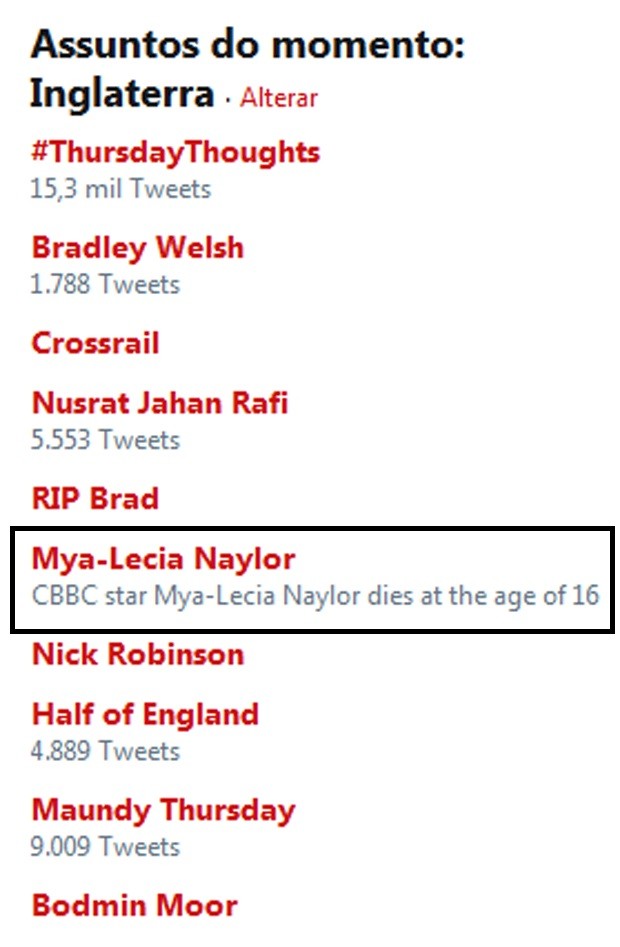Click the Alterar link next to Inglaterra
This screenshot has width=620, height=947.
(x=279, y=98)
